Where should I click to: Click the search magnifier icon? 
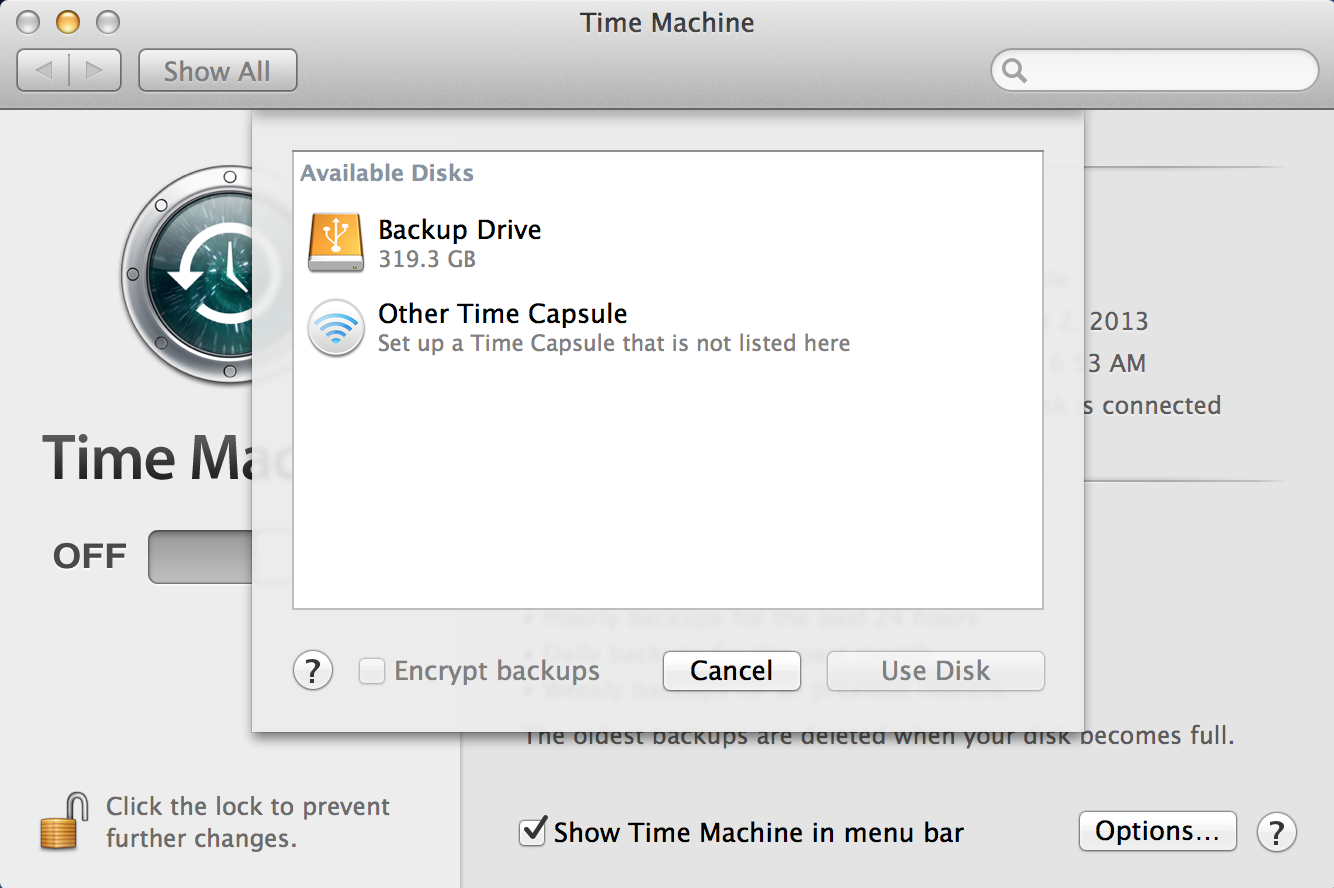(x=1014, y=71)
